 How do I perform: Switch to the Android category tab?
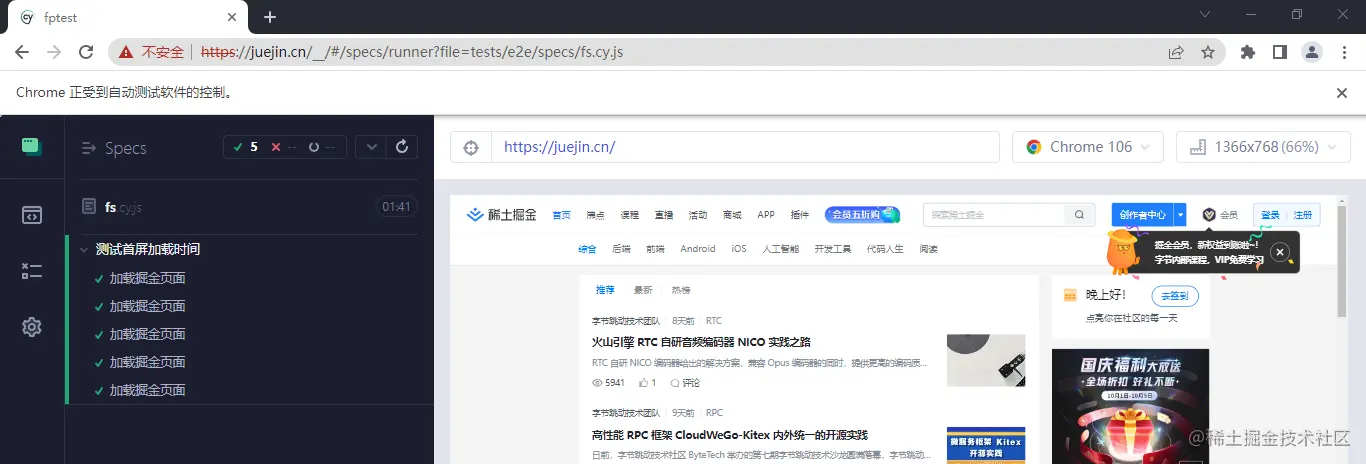click(698, 249)
